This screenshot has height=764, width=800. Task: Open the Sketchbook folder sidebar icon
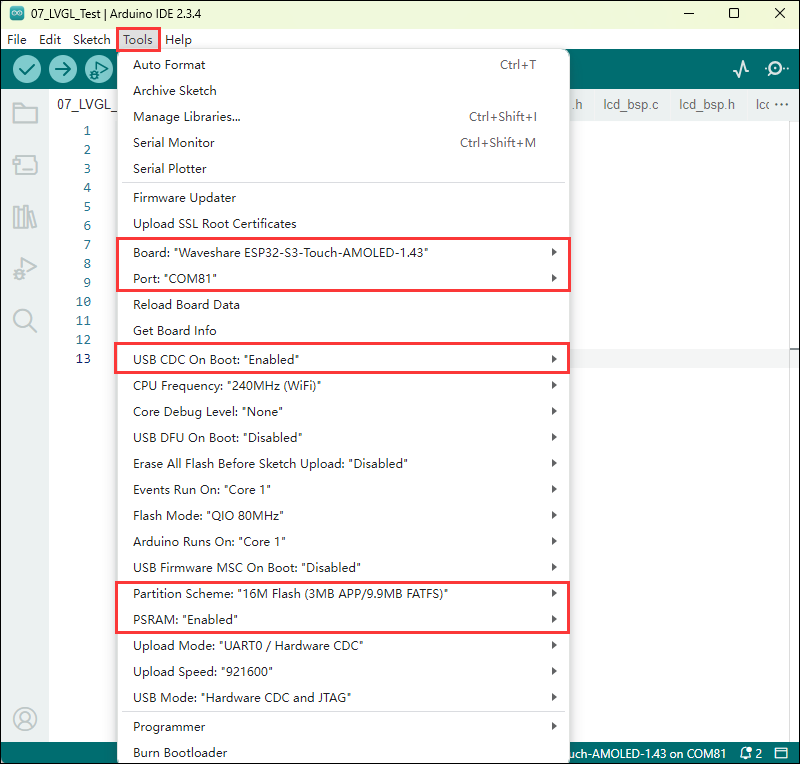pyautogui.click(x=25, y=113)
